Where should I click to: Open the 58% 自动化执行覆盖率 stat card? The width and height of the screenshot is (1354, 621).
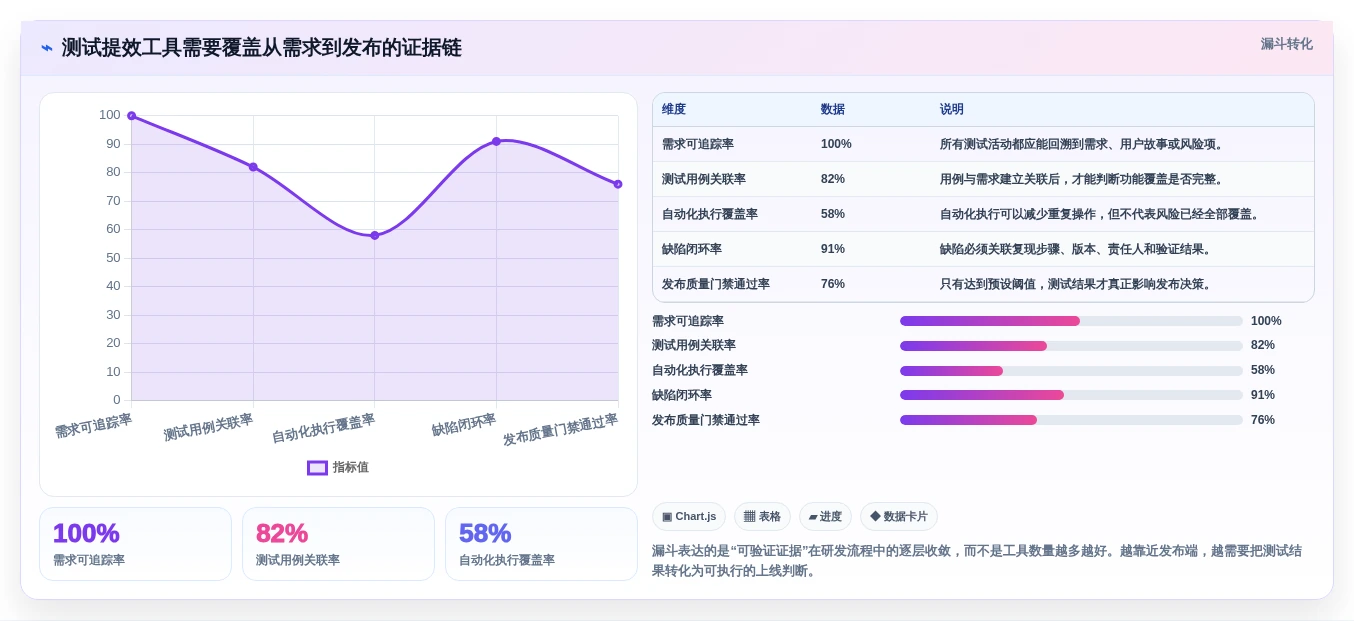coord(541,544)
